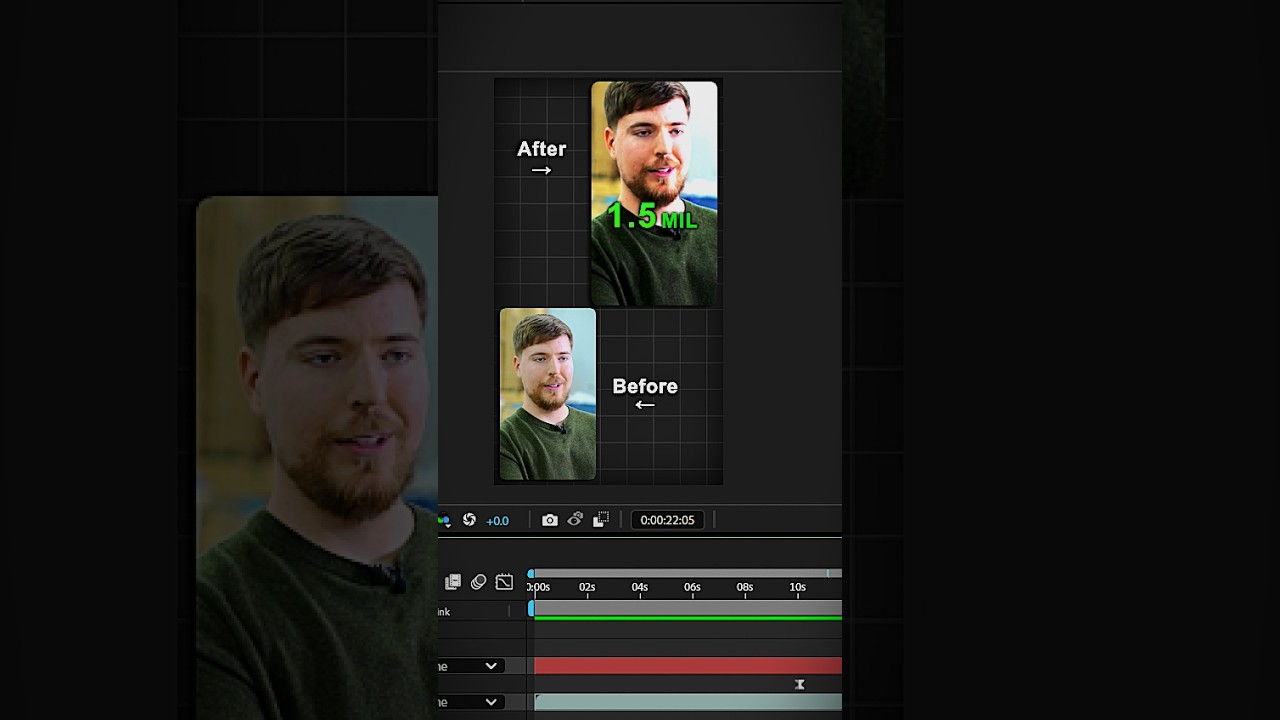Click the 08s mark on time ruler
Image resolution: width=1280 pixels, height=720 pixels.
point(744,588)
